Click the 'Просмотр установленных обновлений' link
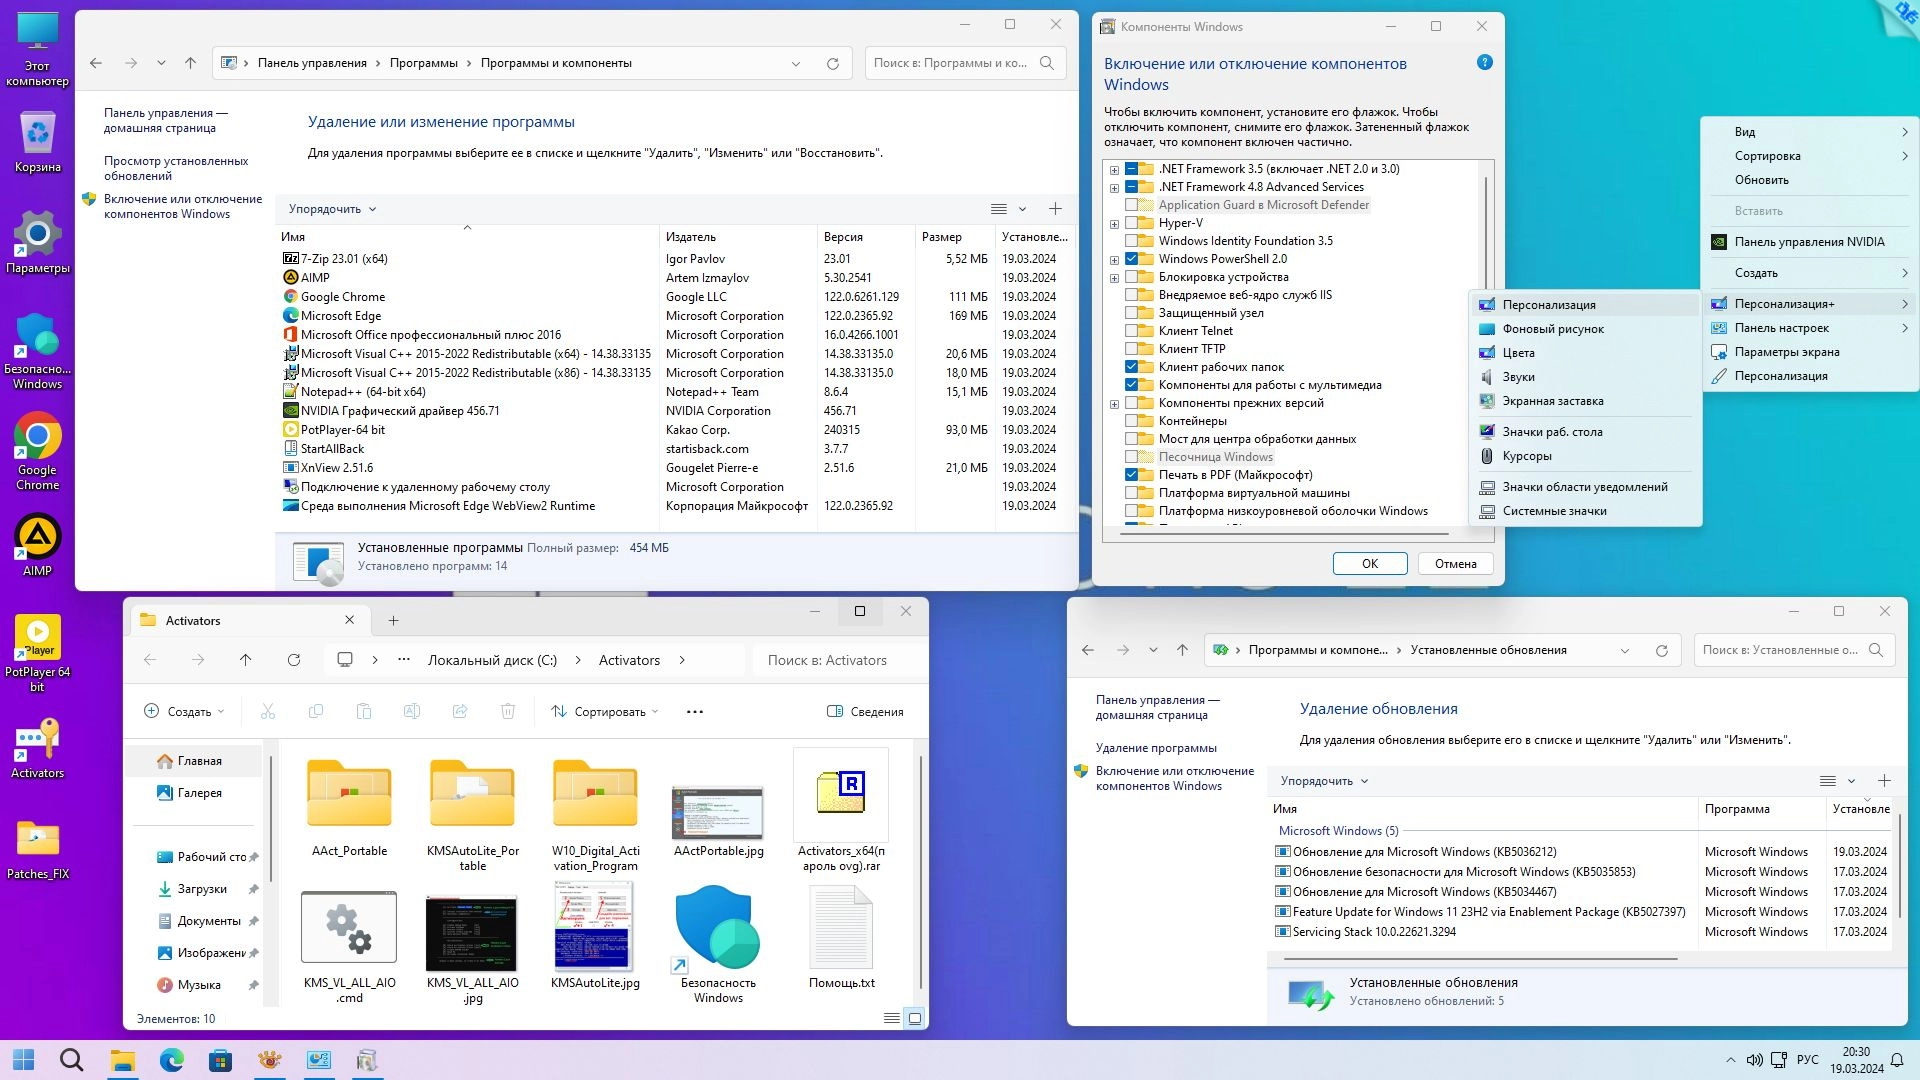The width and height of the screenshot is (1920, 1080). [x=176, y=168]
